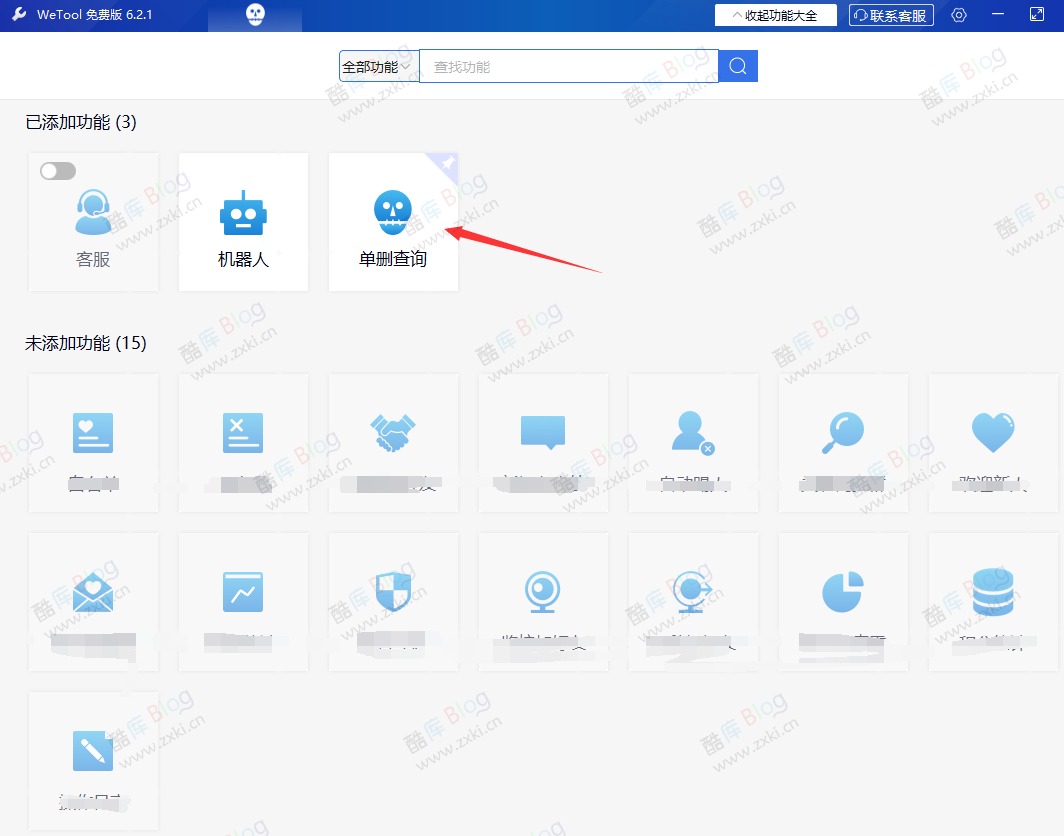Click the envelope-with-heart feature icon
1064x836 pixels.
click(x=93, y=591)
